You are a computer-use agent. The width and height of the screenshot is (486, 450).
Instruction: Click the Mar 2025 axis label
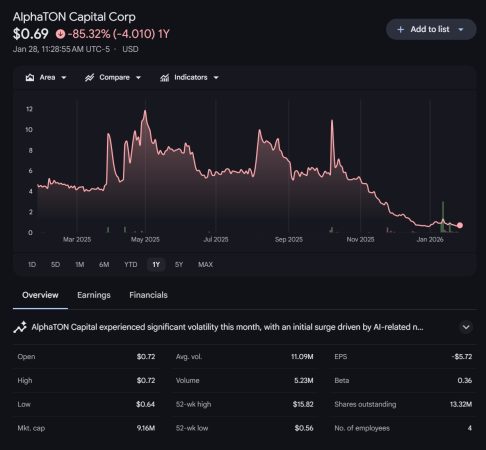click(x=77, y=239)
